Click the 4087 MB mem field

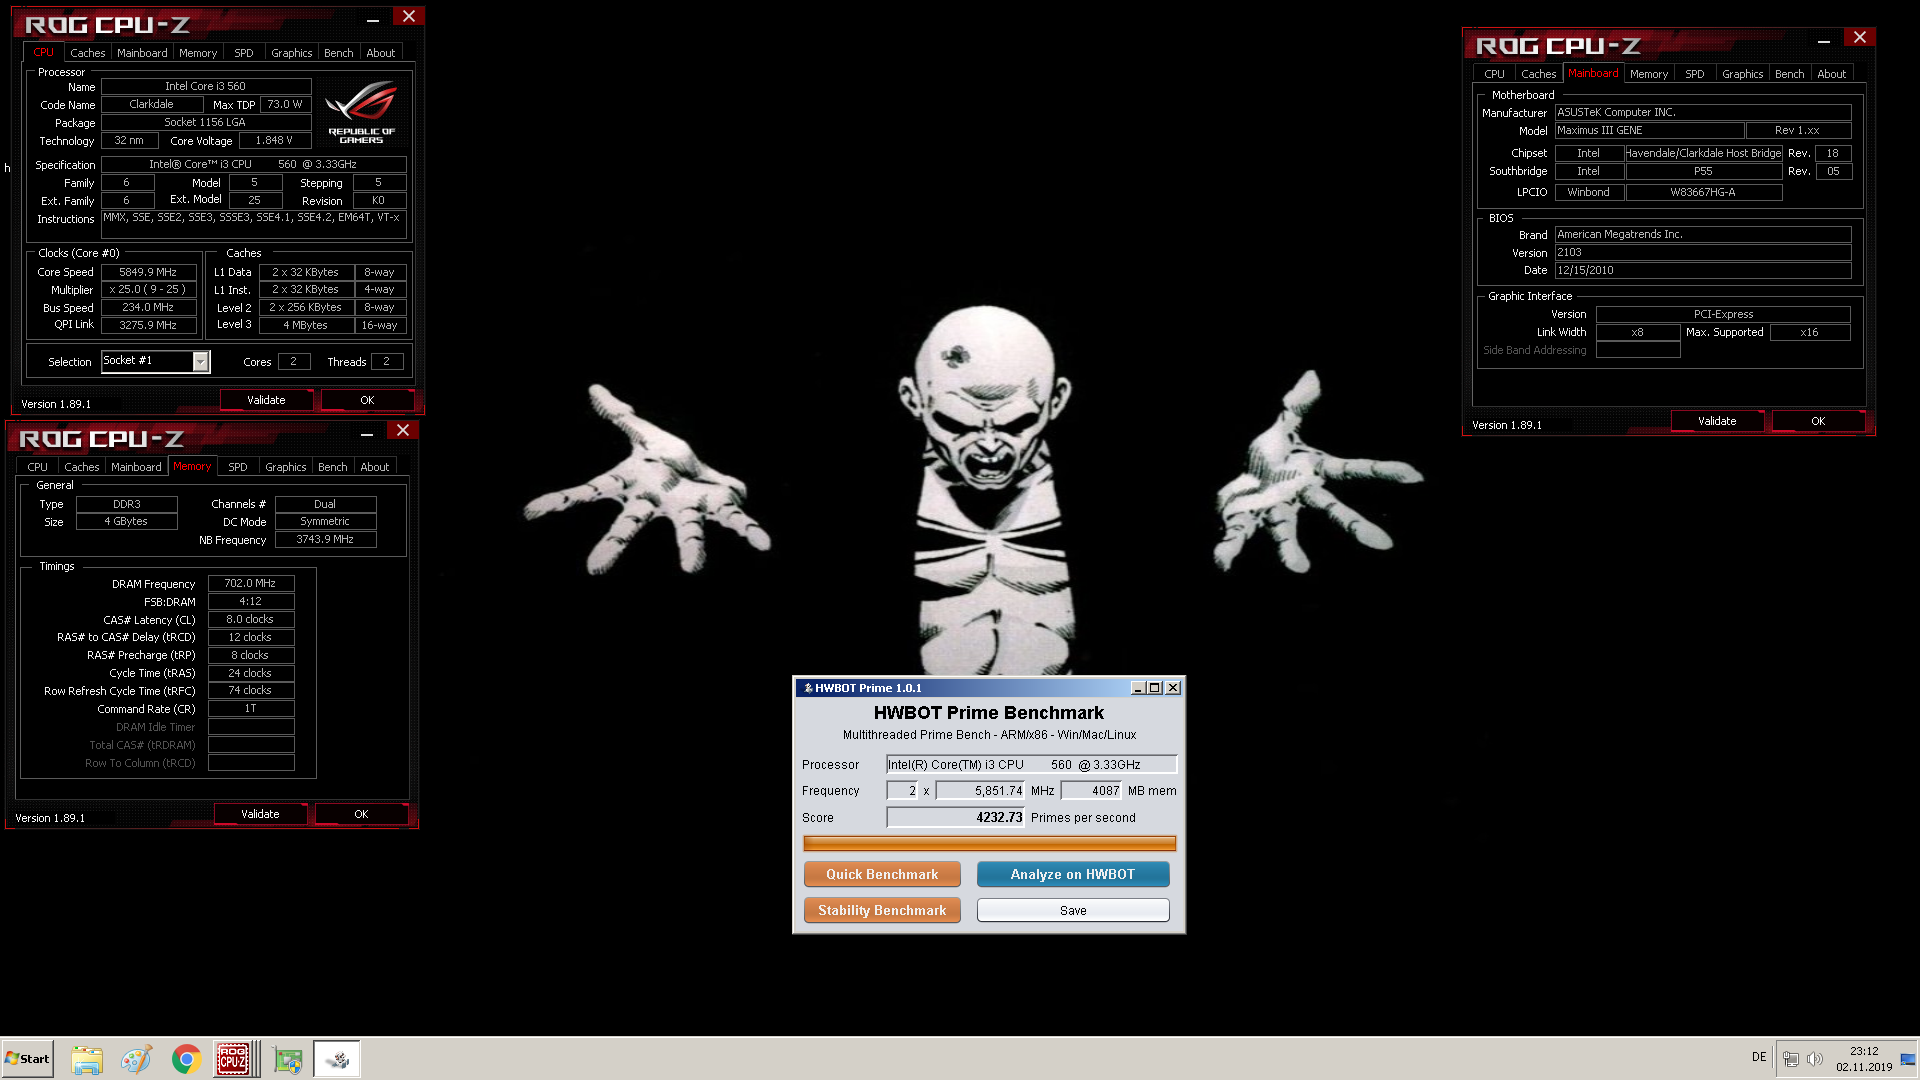pyautogui.click(x=1091, y=790)
